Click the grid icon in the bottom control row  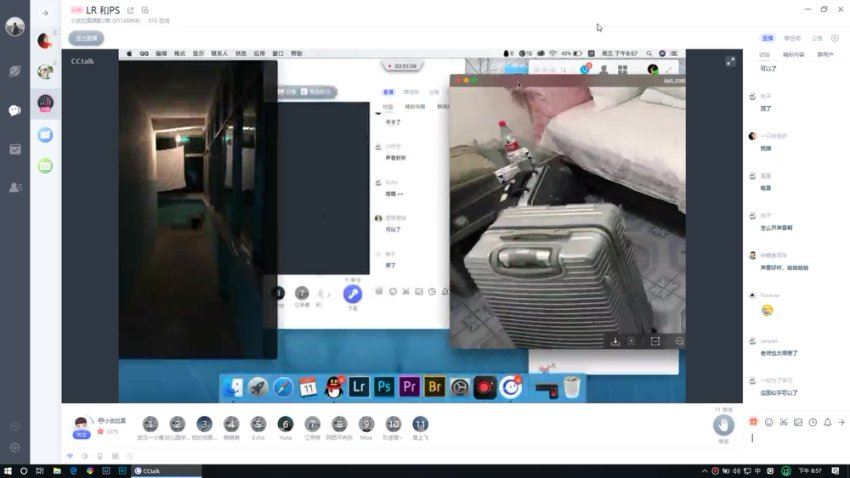click(x=115, y=456)
